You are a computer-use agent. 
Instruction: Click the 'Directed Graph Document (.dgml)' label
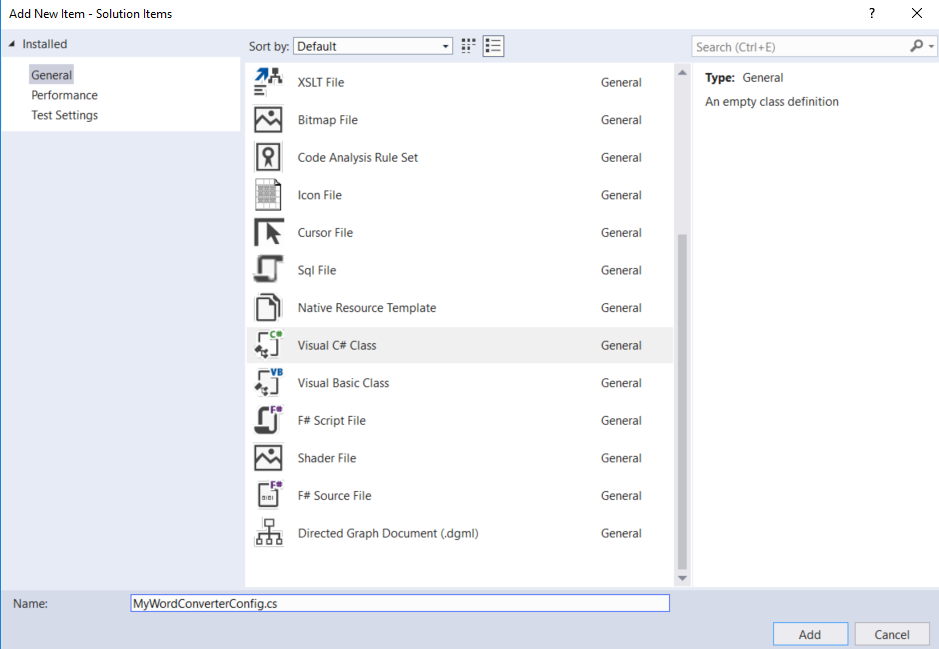[x=387, y=533]
